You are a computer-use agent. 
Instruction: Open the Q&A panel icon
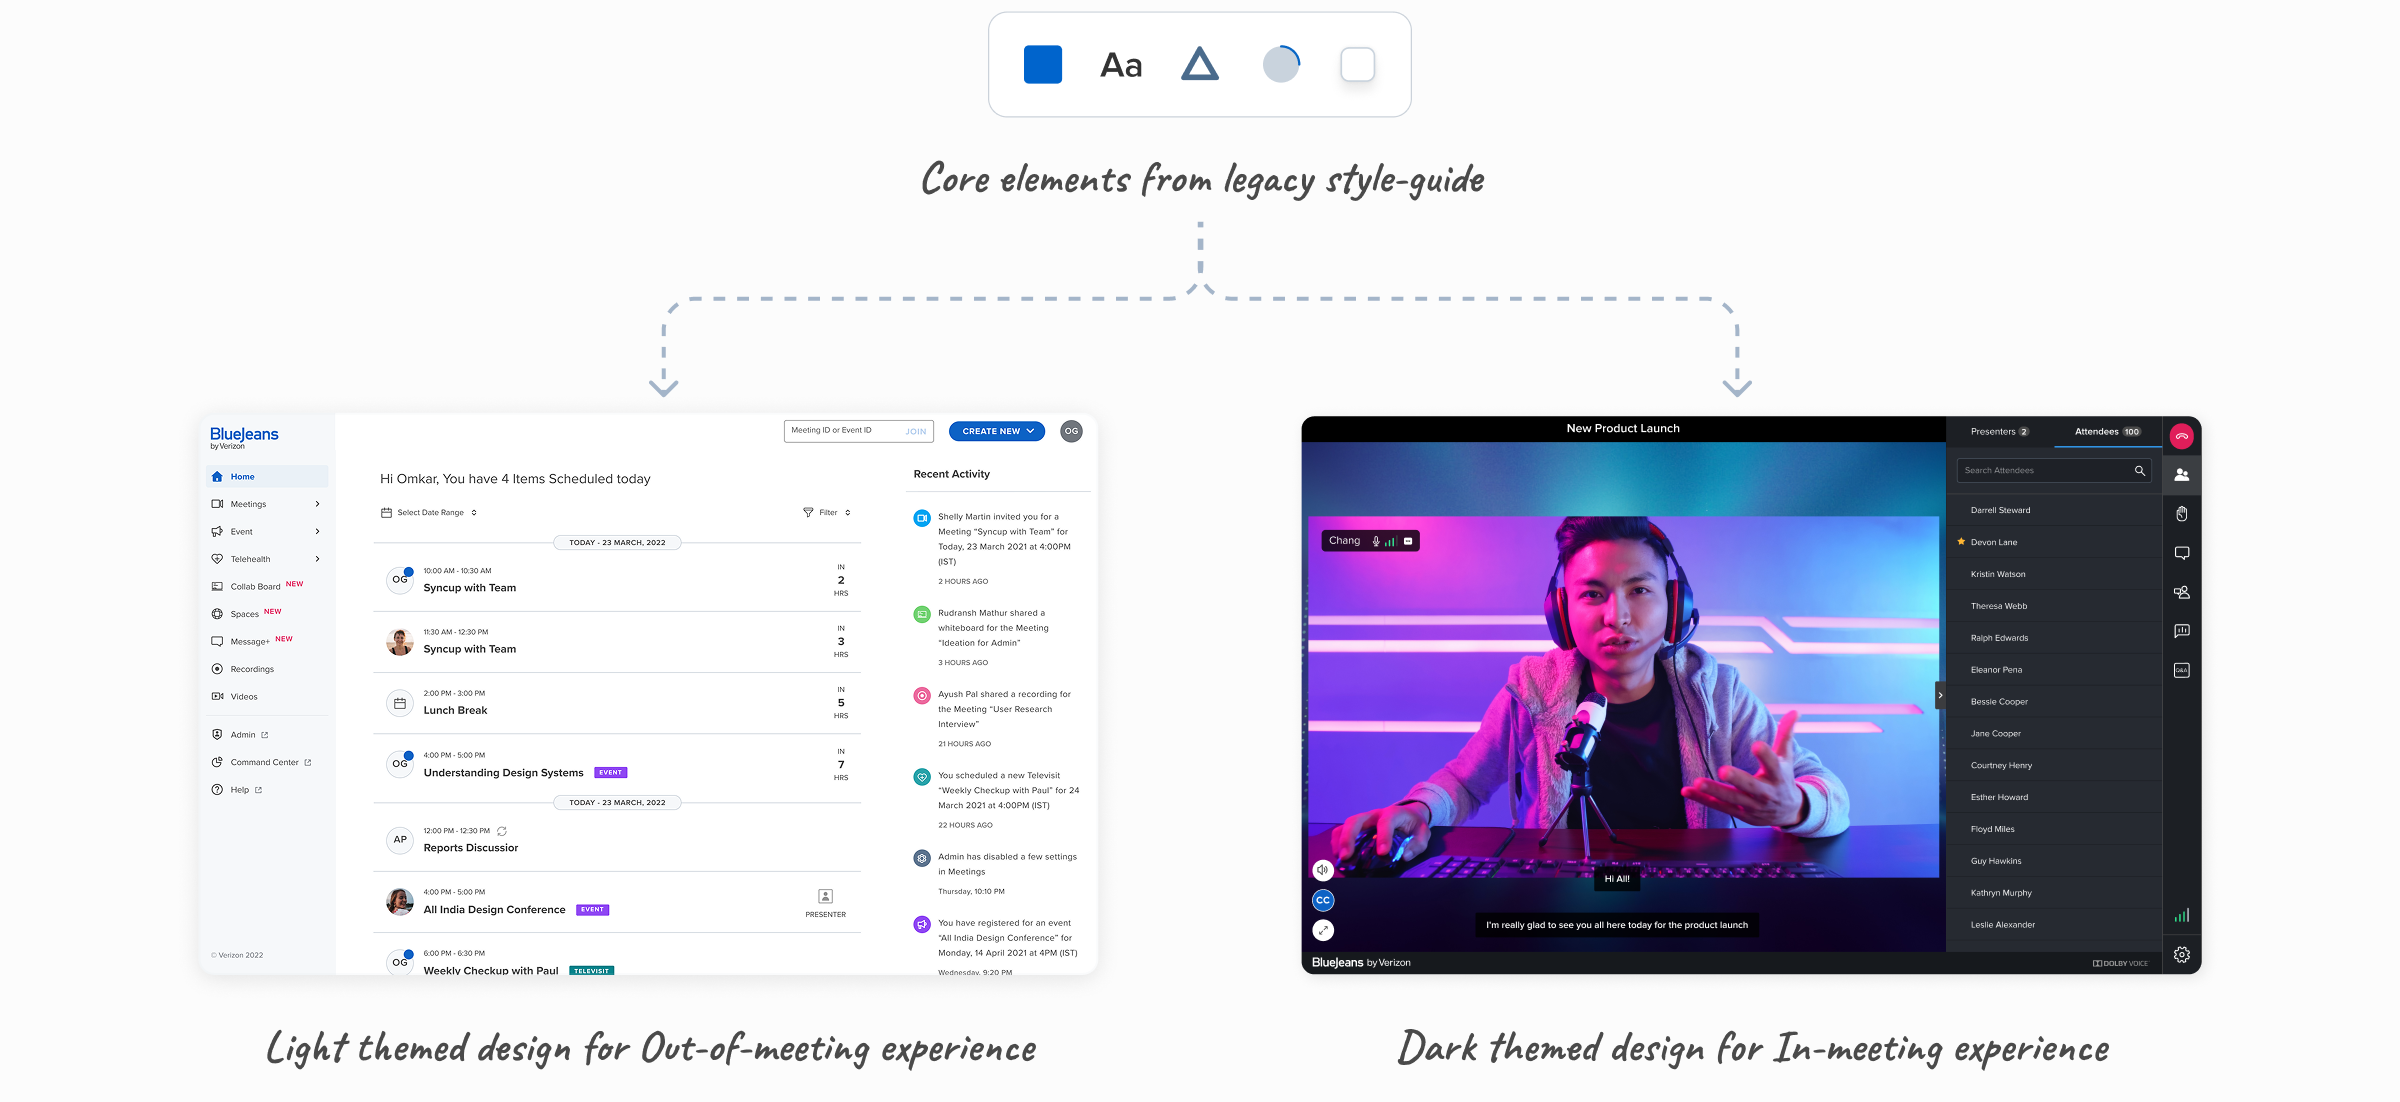tap(2181, 670)
